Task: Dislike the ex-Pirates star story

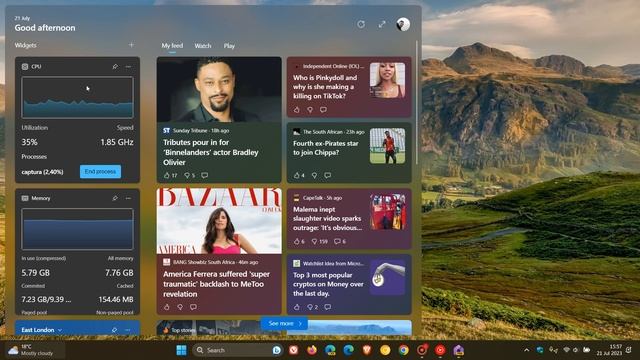Action: point(314,176)
